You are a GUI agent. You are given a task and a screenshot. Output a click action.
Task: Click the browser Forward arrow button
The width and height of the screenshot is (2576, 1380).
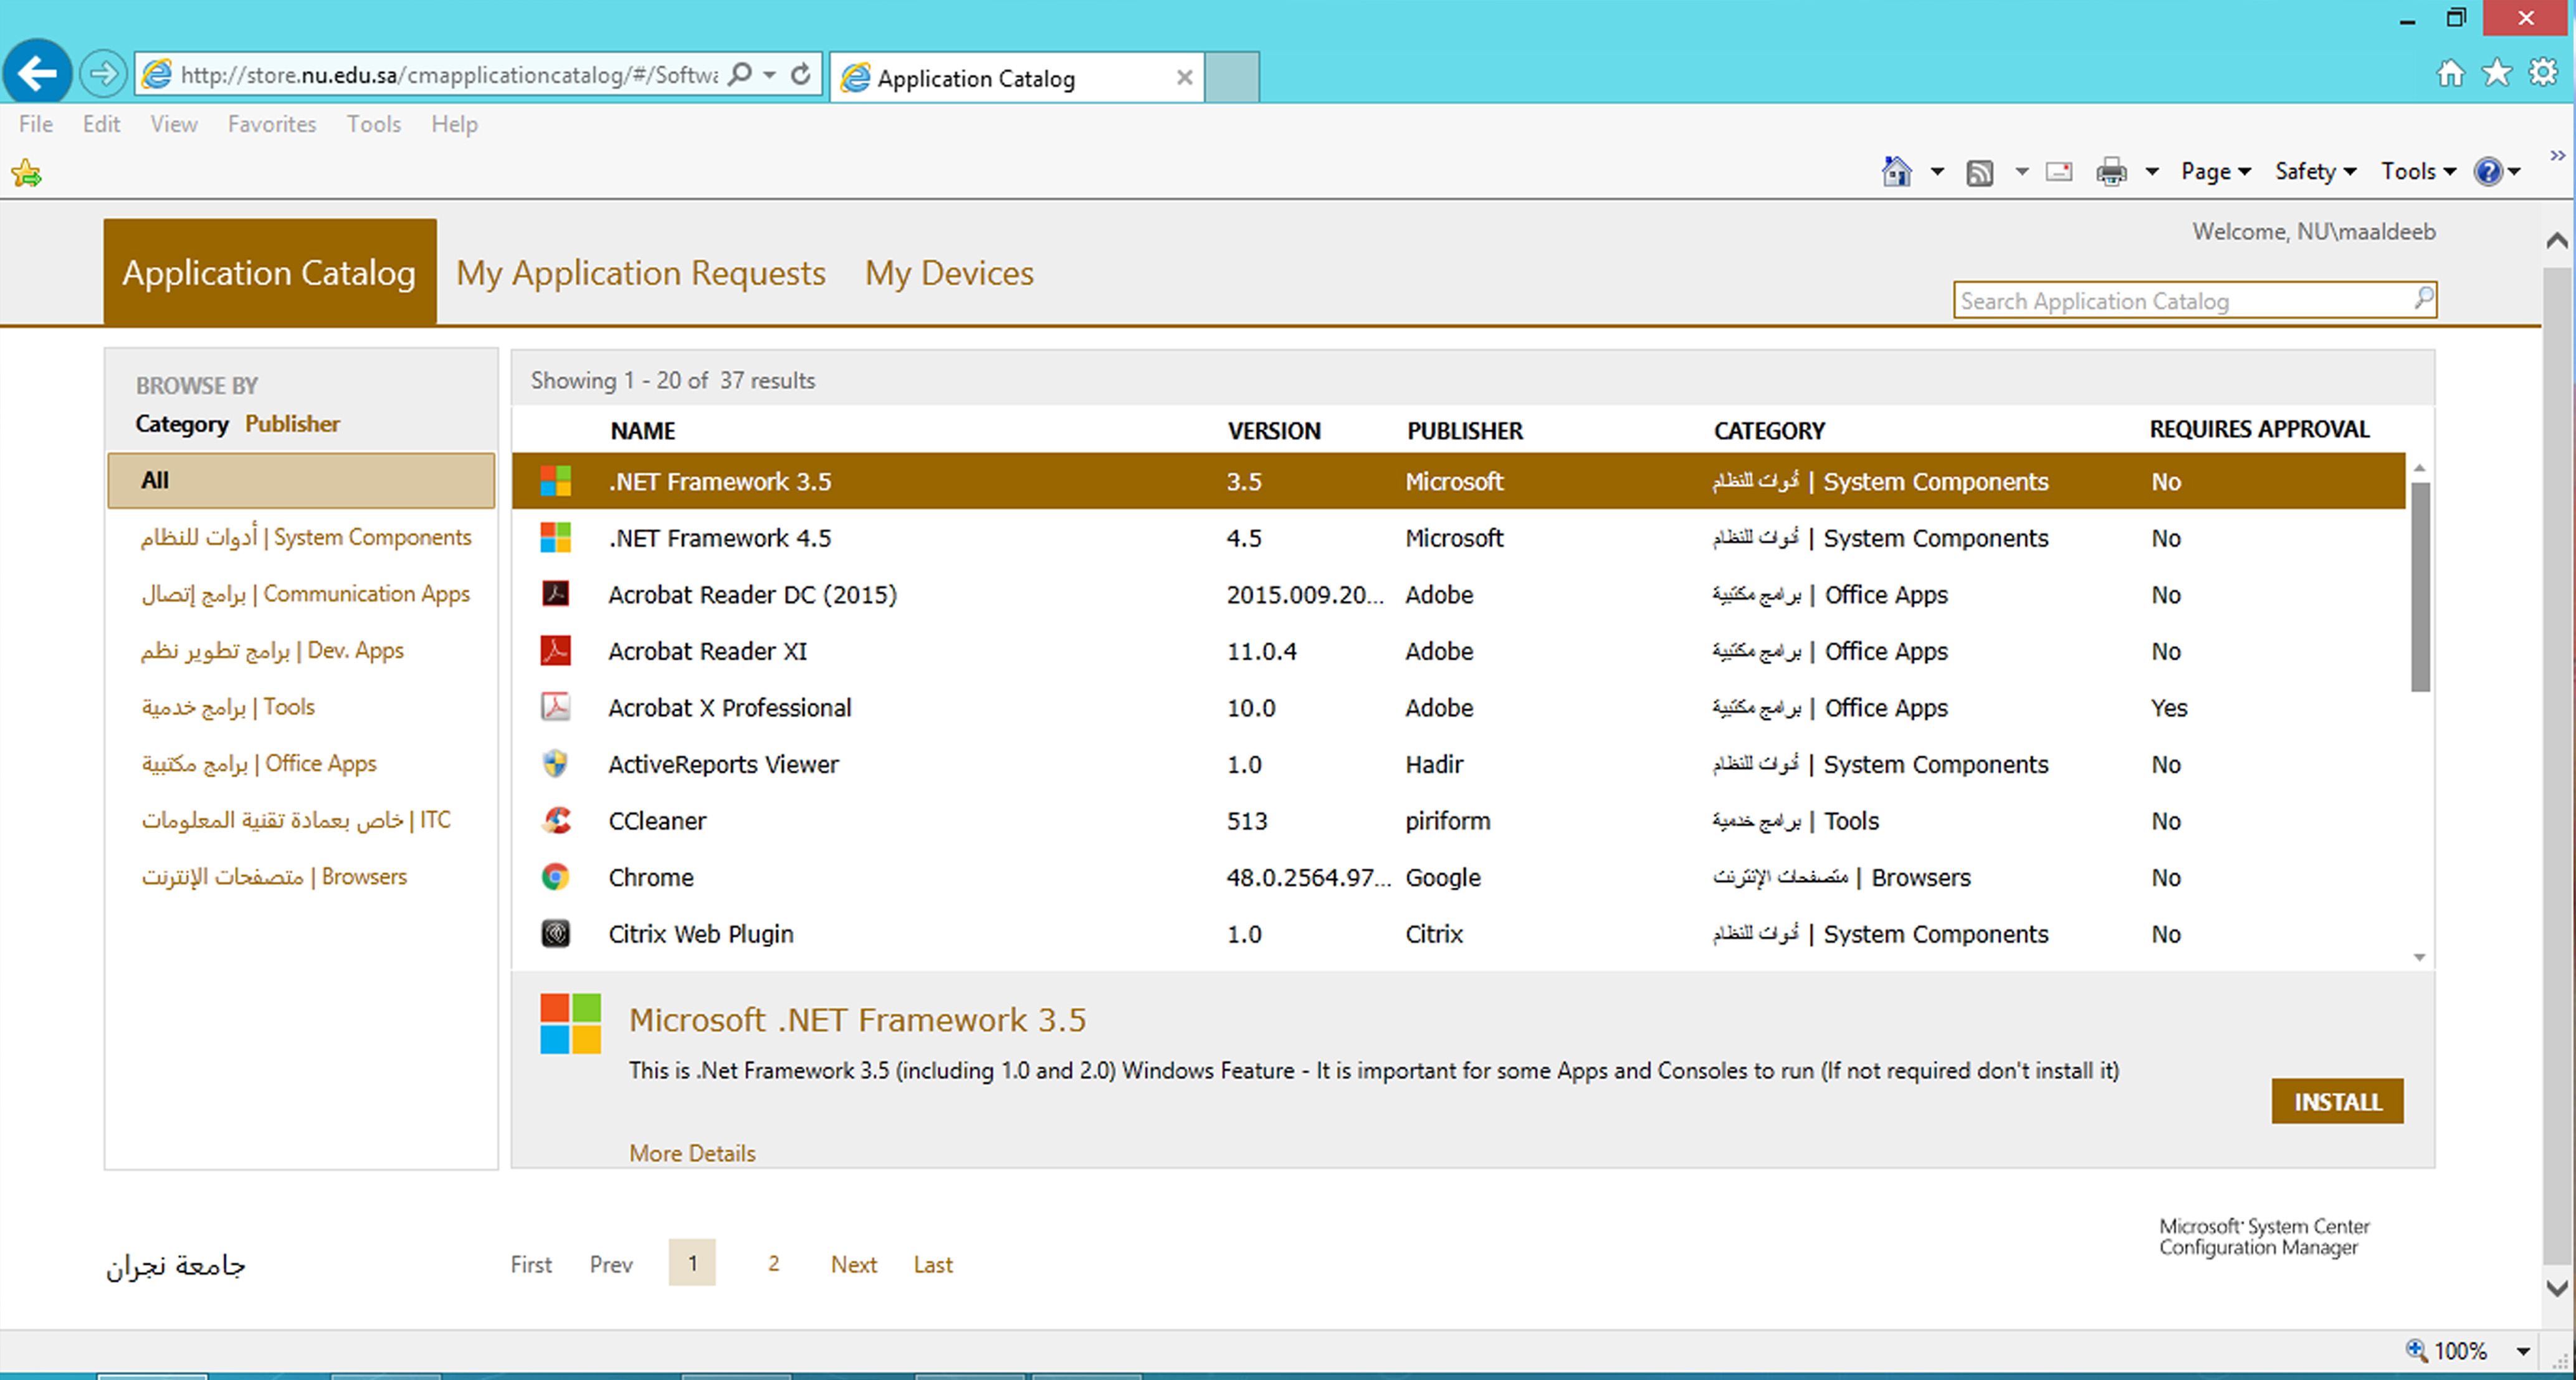coord(102,74)
